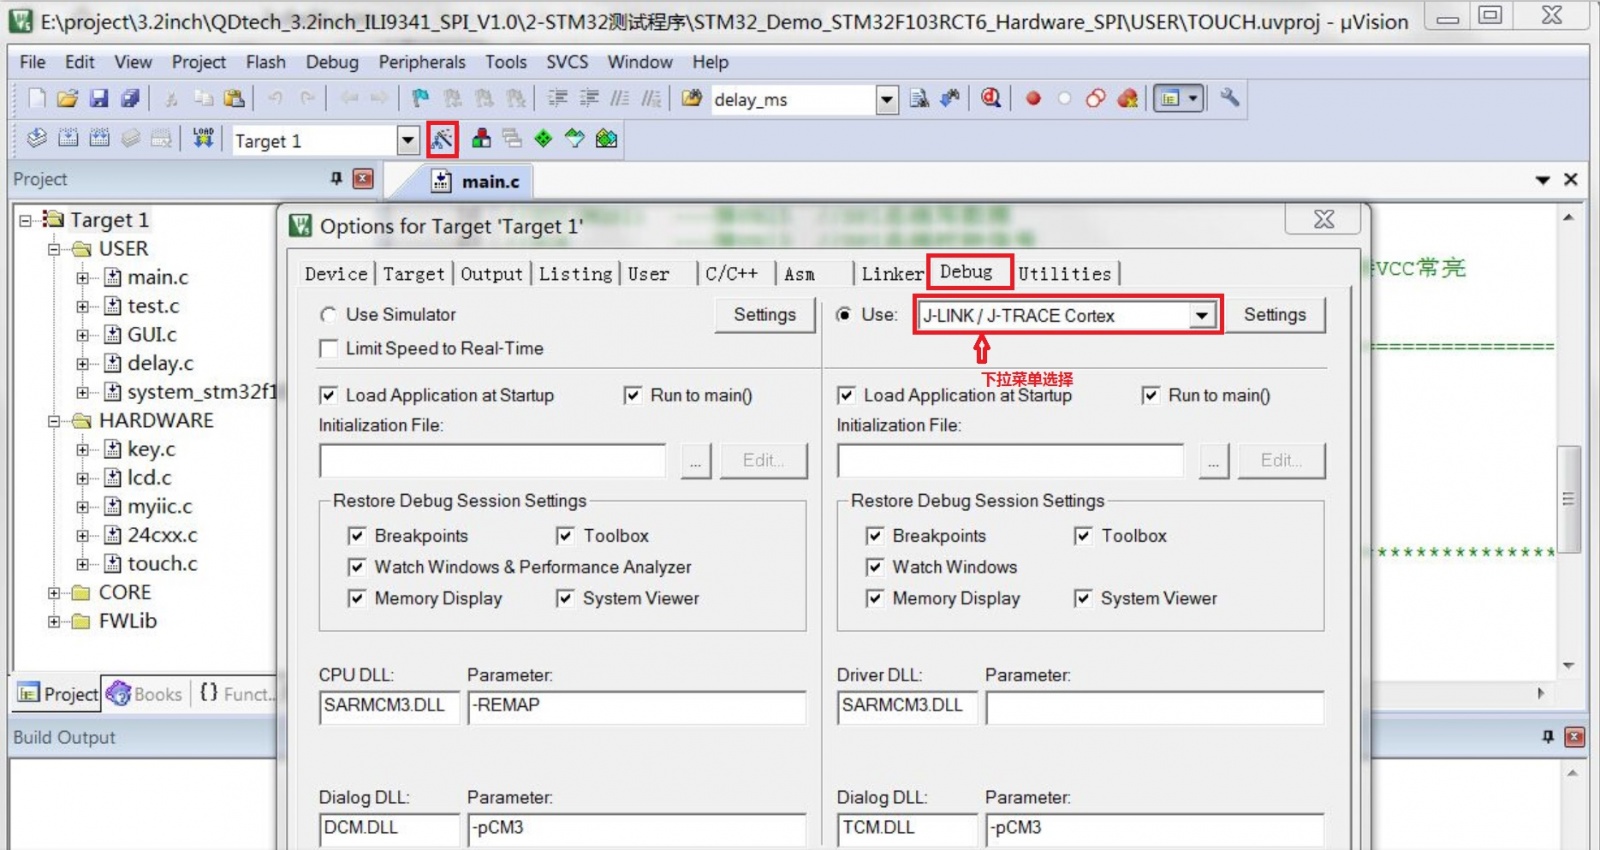Uncheck Watch Windows & Performance Analyzer
This screenshot has height=850, width=1600.
(x=357, y=567)
